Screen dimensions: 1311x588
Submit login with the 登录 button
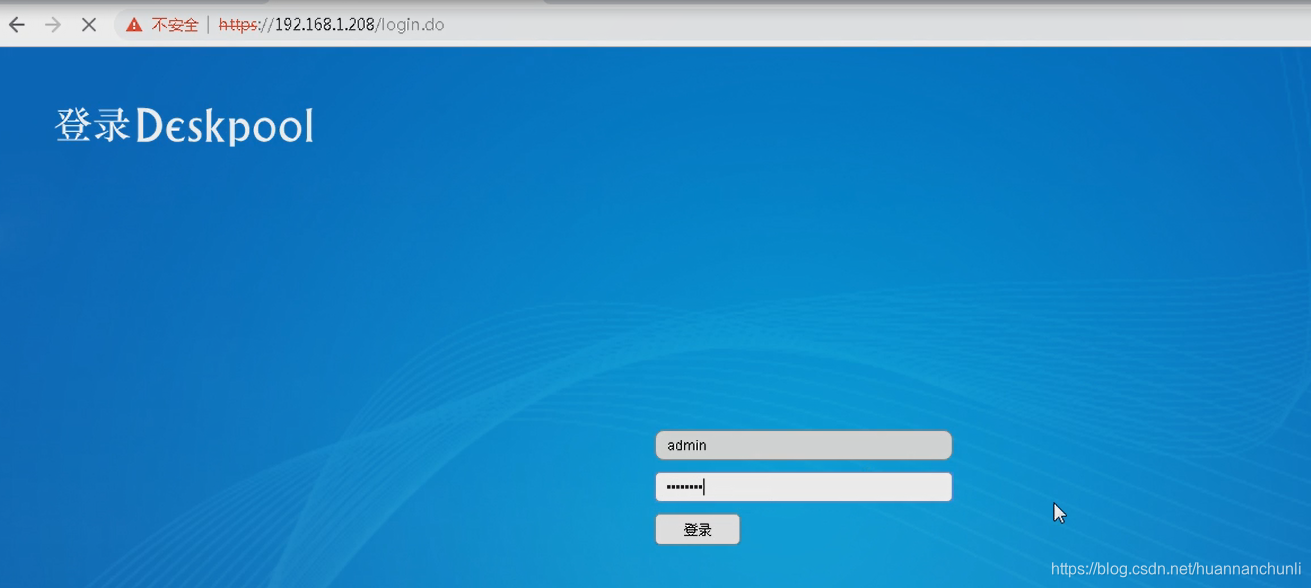(x=697, y=529)
